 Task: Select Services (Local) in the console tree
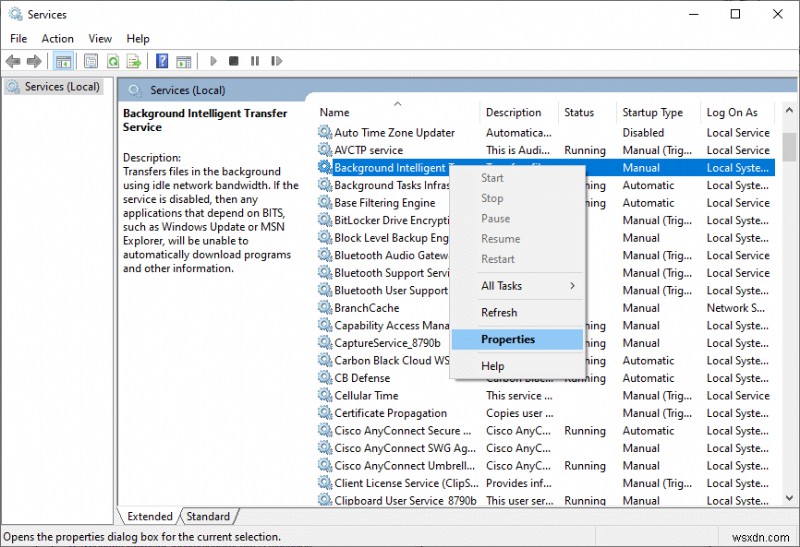pos(54,87)
